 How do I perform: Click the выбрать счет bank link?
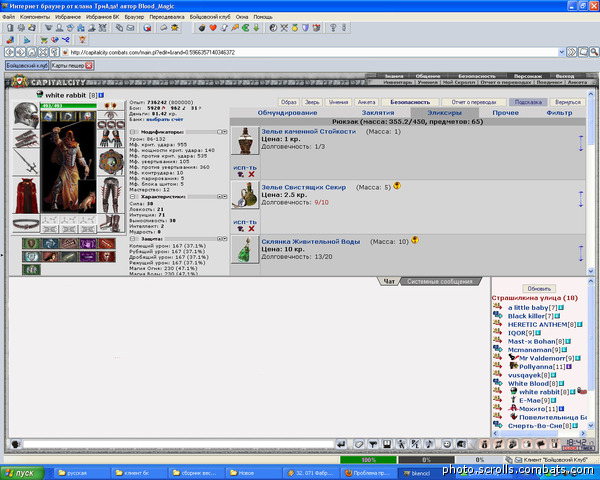pos(165,119)
